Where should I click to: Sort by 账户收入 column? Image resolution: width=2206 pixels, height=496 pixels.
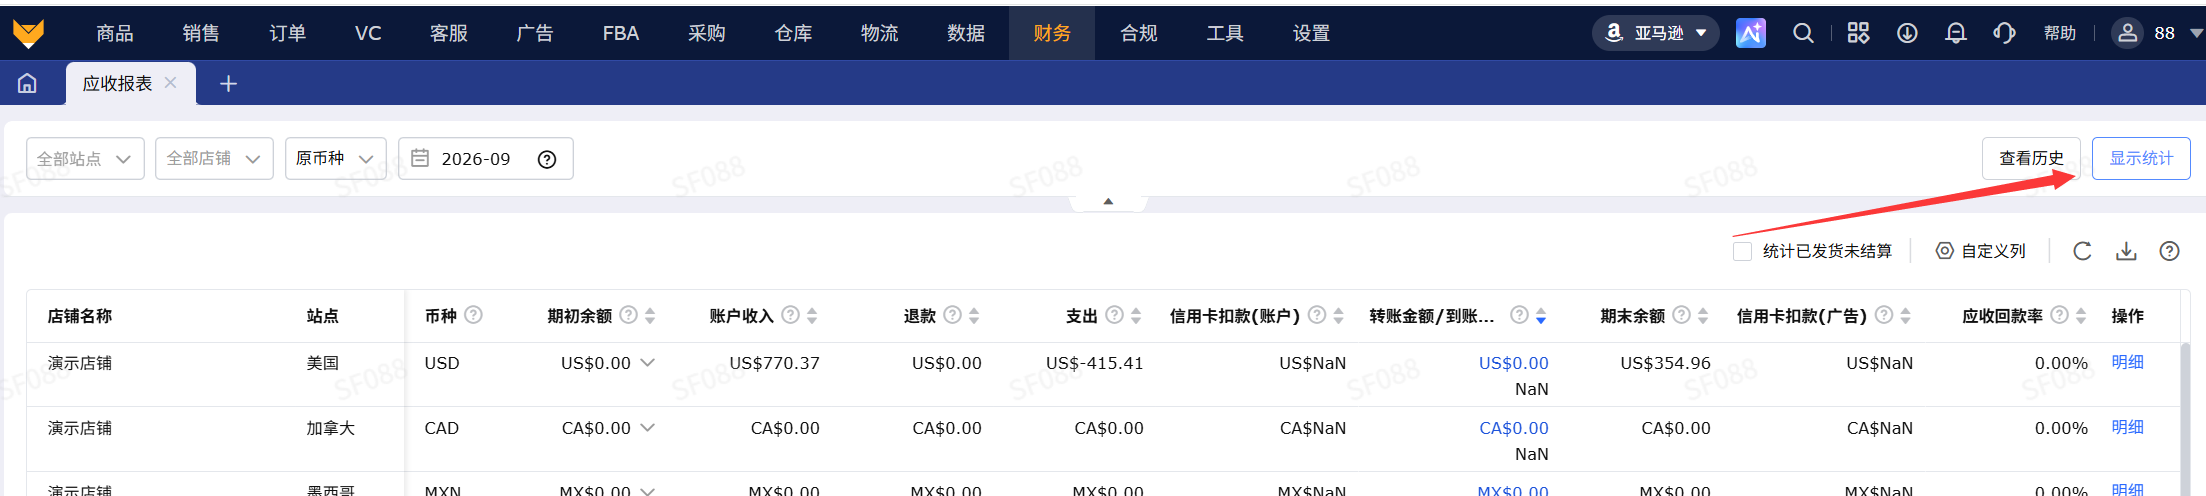812,316
